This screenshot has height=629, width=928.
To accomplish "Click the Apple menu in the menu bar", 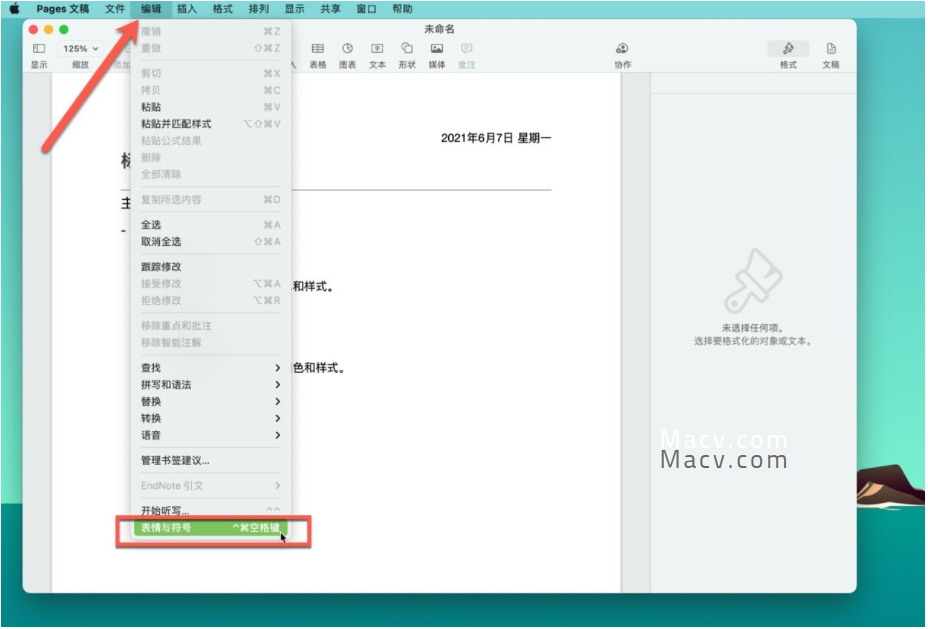I will pyautogui.click(x=14, y=9).
